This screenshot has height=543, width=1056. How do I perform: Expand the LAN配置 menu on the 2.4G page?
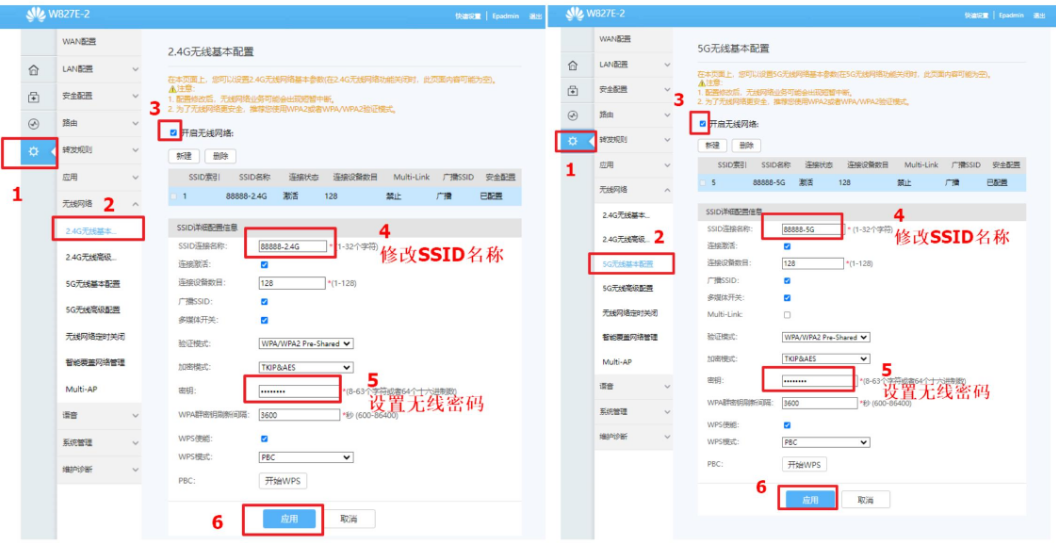pos(98,69)
